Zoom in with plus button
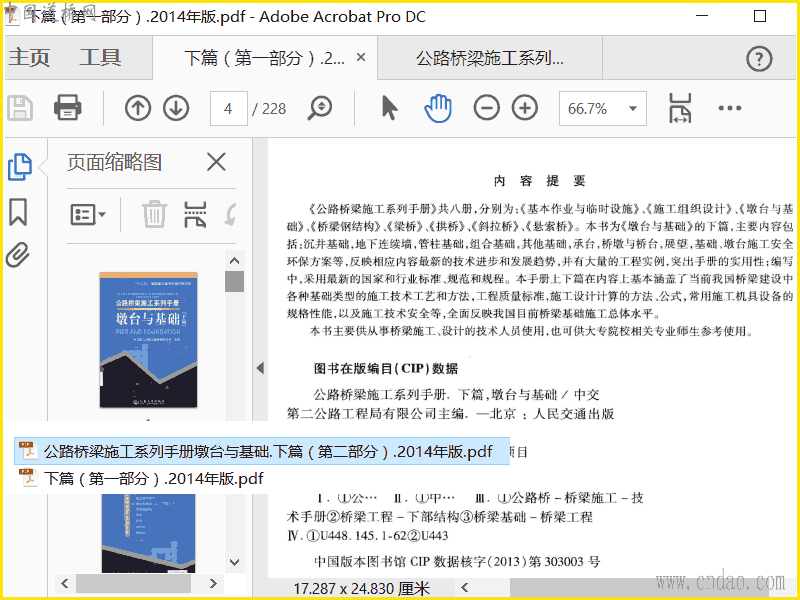The image size is (800, 600). (x=525, y=108)
